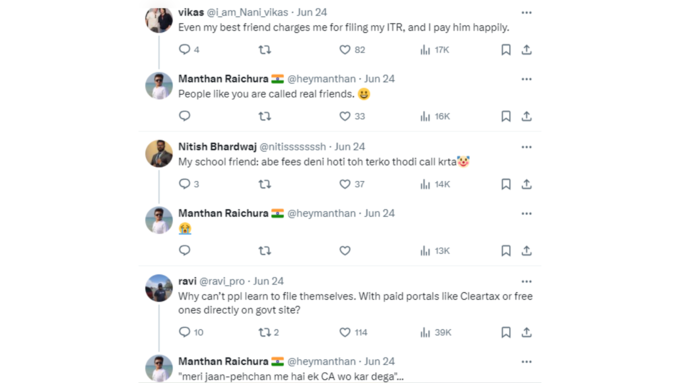680x383 pixels.
Task: View analytics showing 39K views
Action: pos(435,332)
